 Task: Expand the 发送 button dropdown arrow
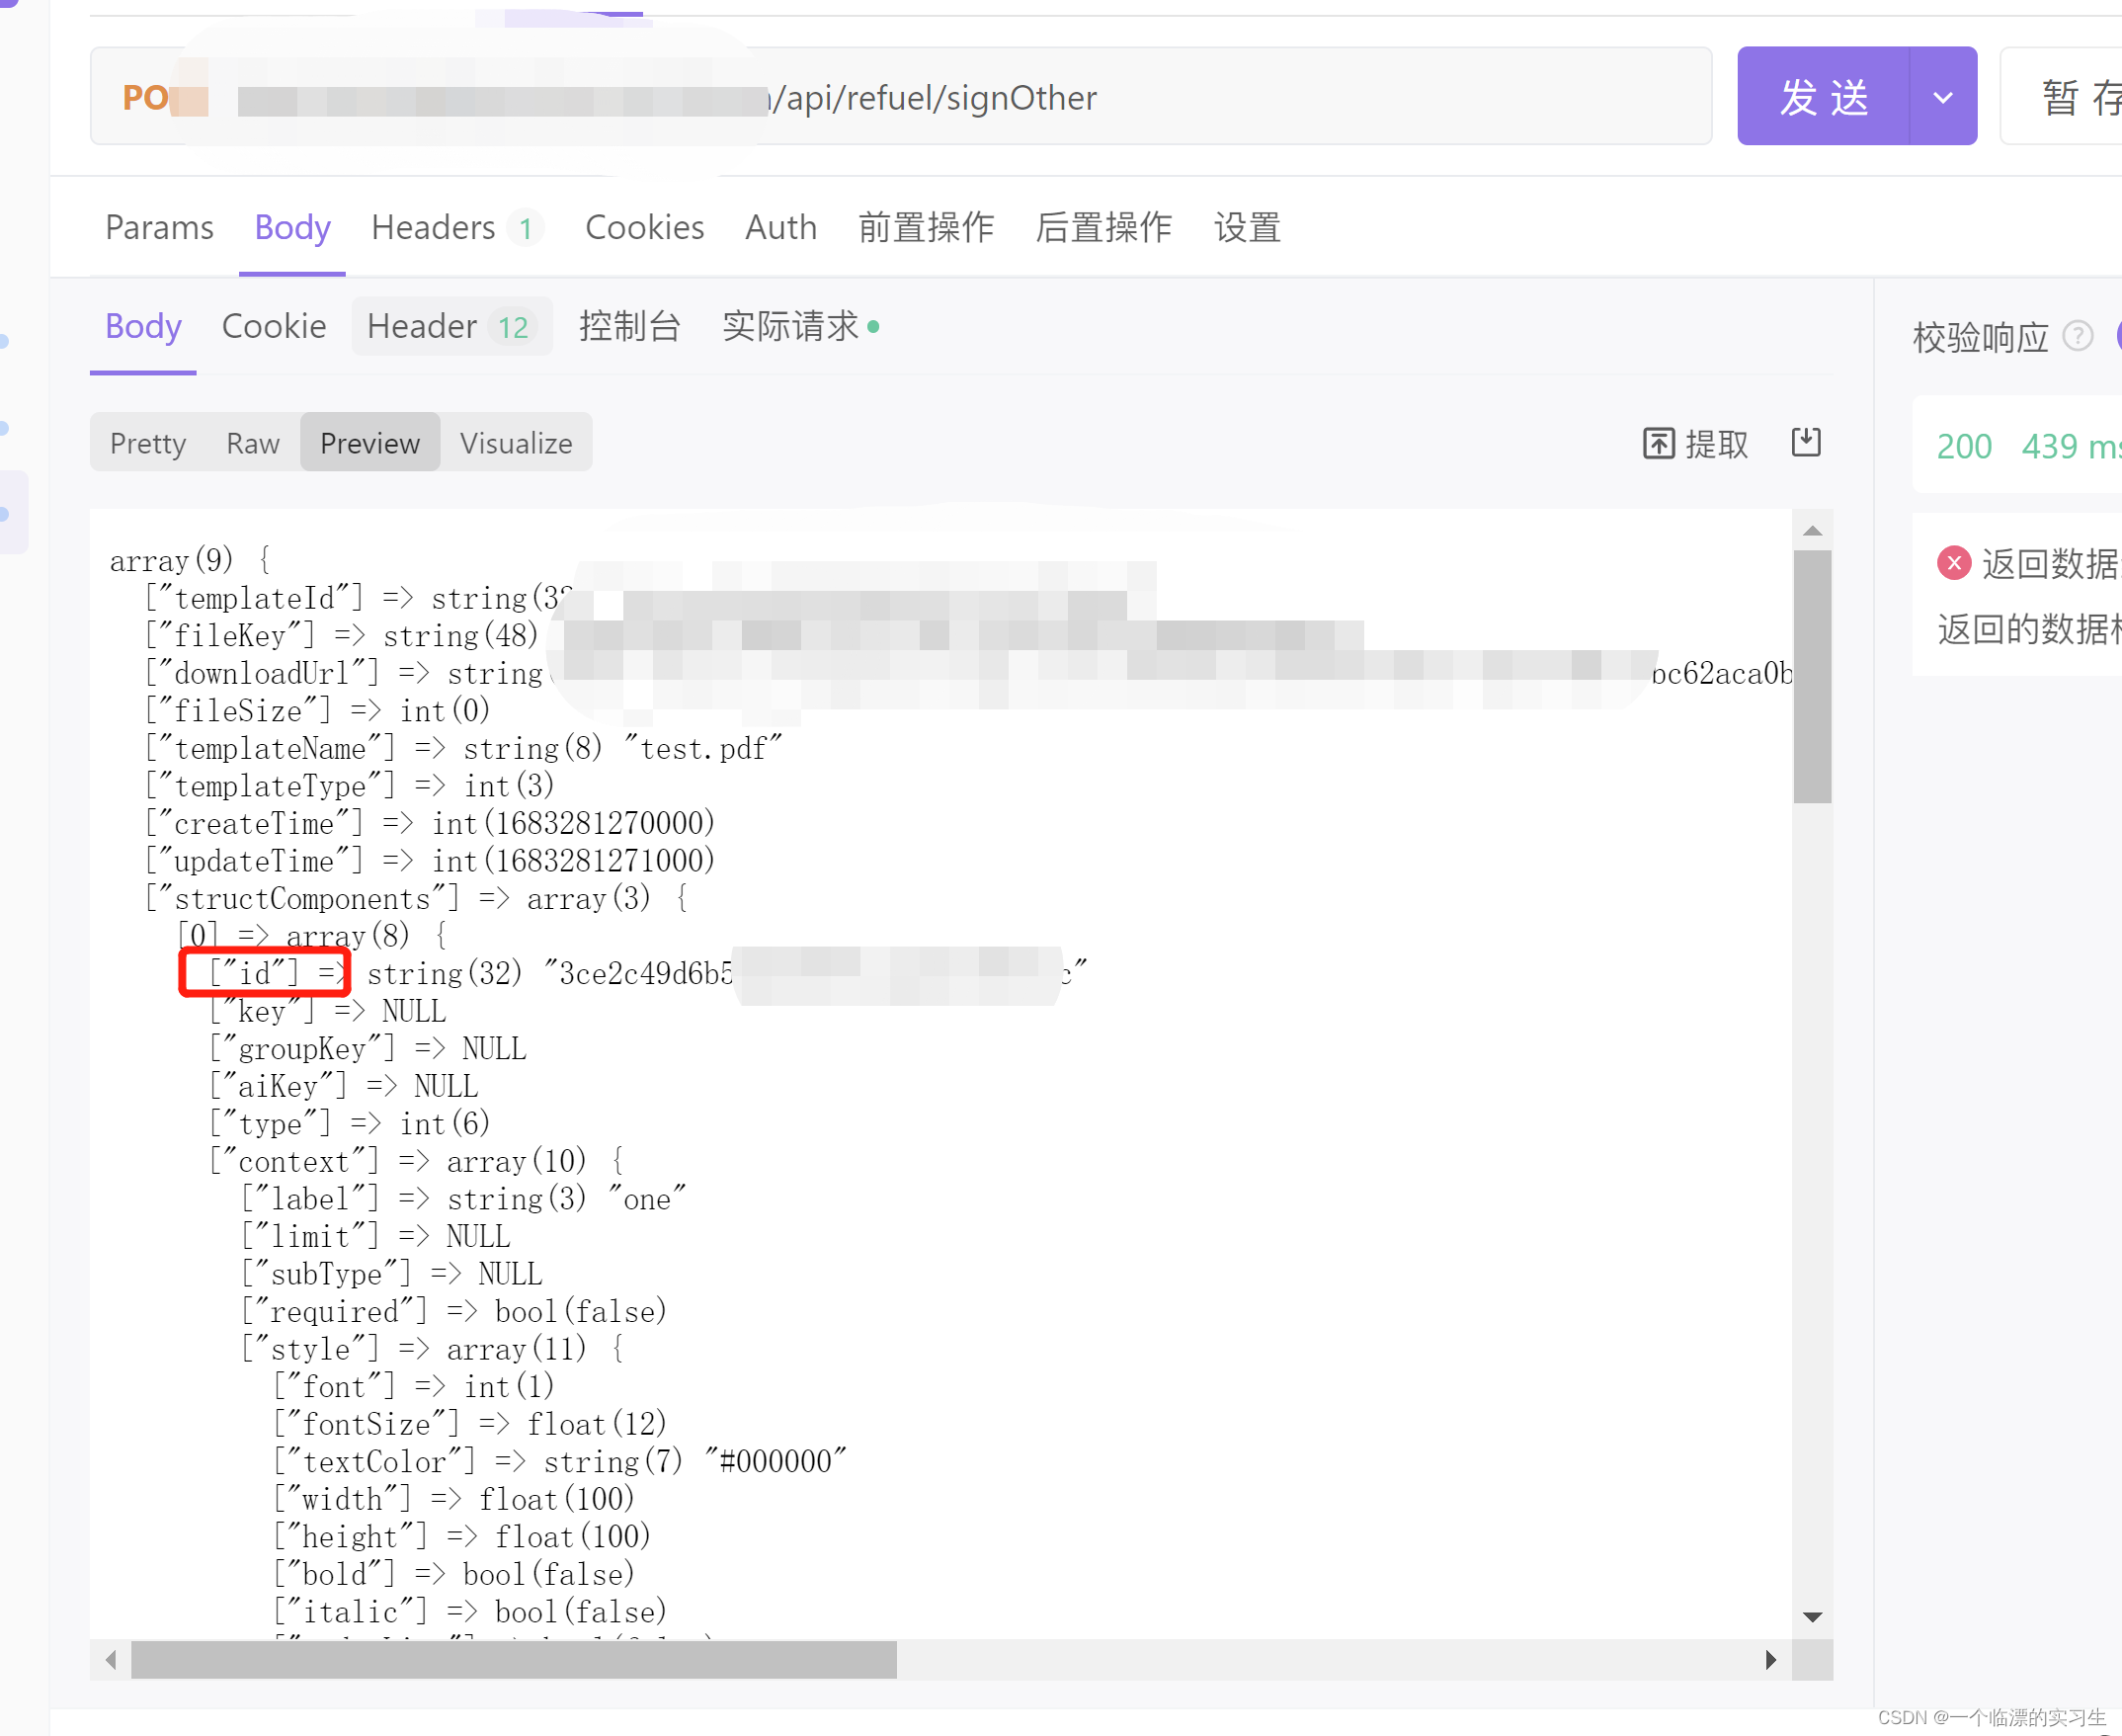[1942, 97]
